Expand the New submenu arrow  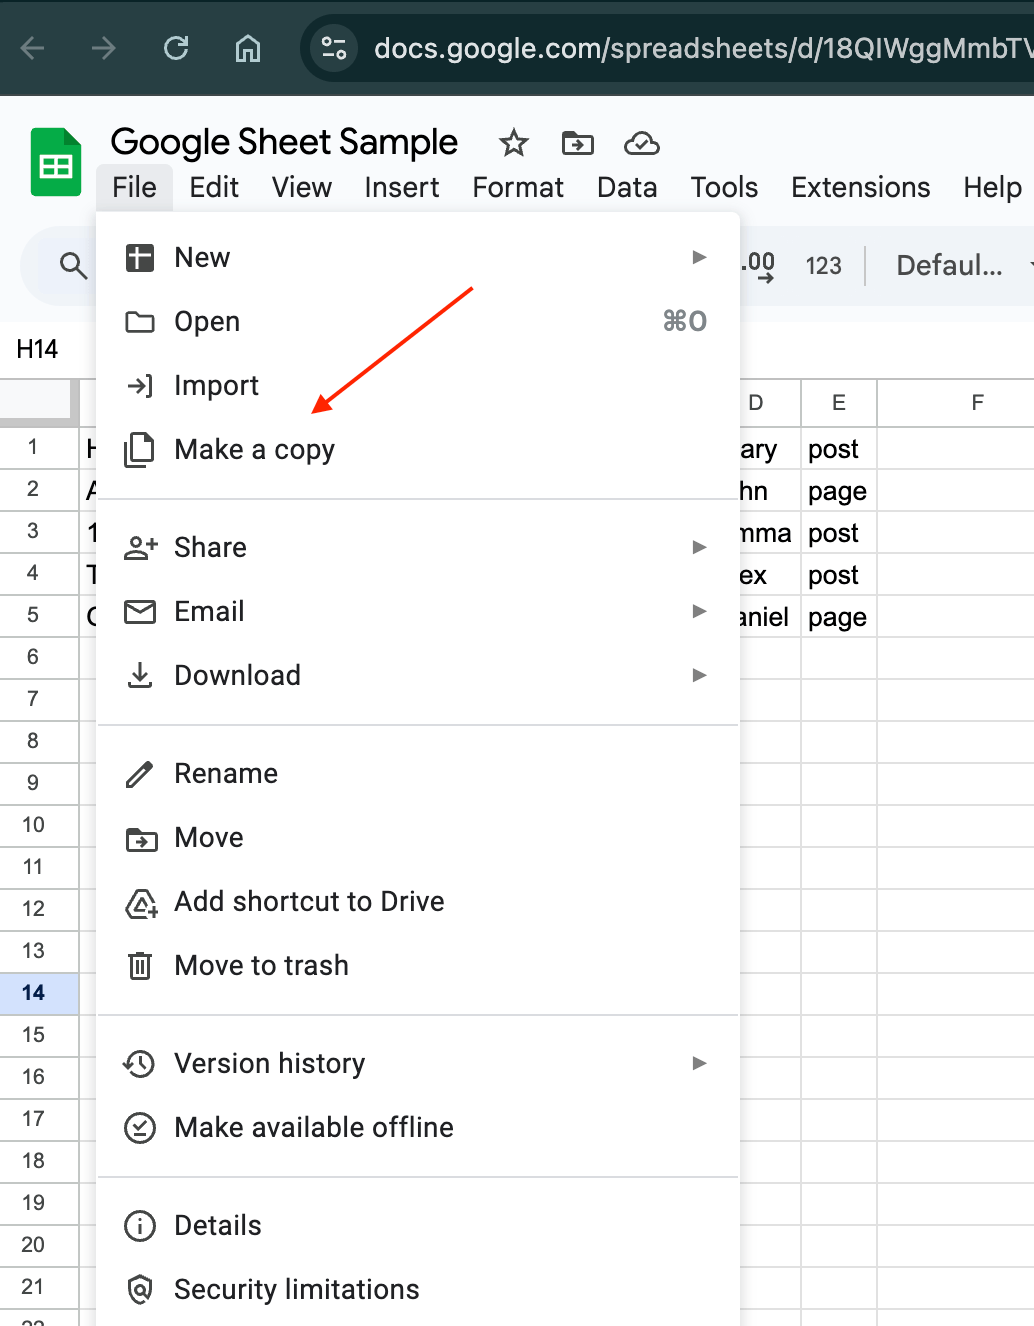point(699,257)
